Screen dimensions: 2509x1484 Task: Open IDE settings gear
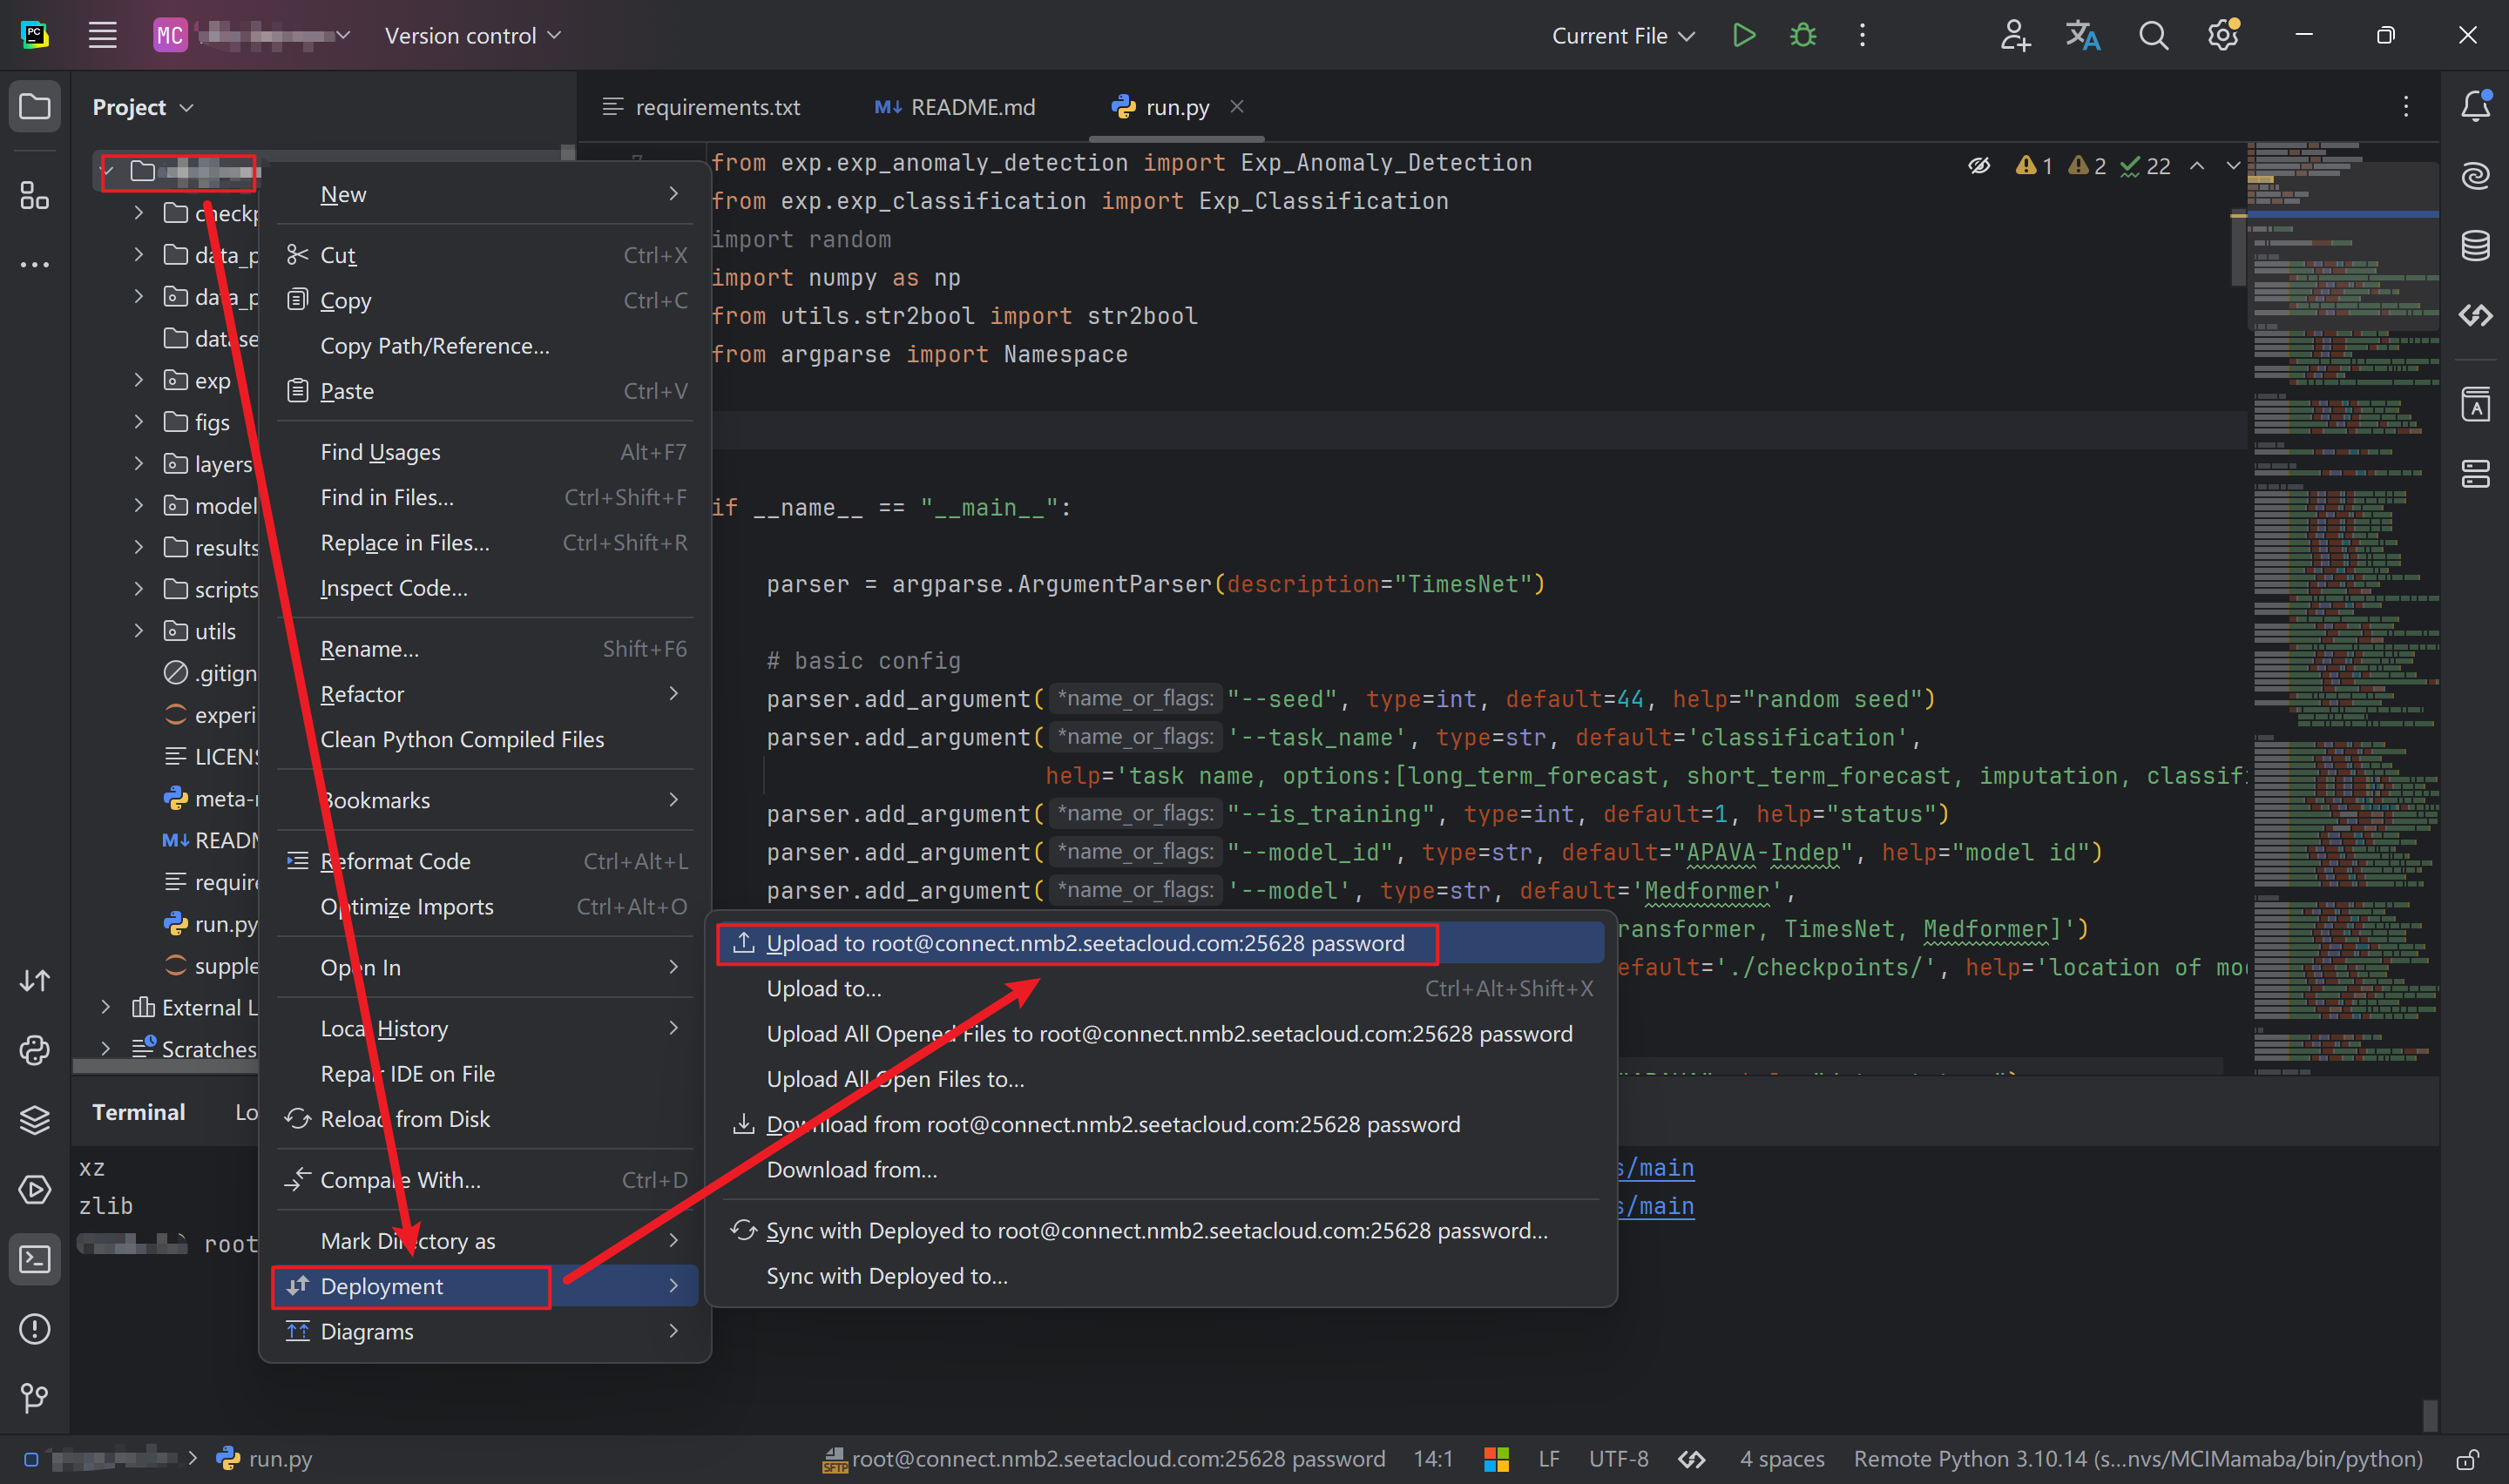2222,35
